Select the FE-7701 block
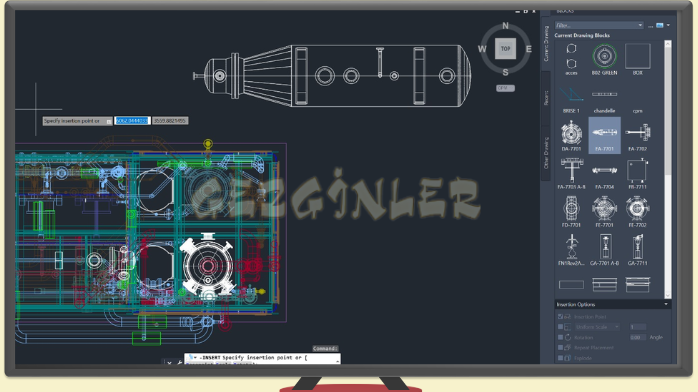The height and width of the screenshot is (392, 698). pos(604,212)
